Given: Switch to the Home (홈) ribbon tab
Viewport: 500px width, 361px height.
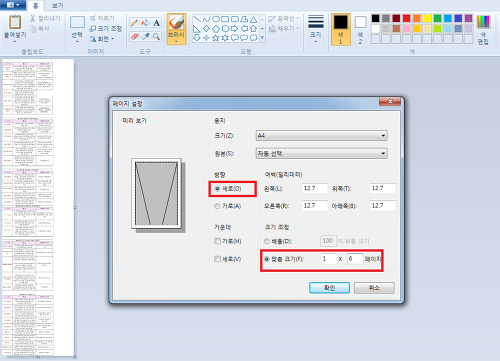Looking at the screenshot, I should [36, 6].
